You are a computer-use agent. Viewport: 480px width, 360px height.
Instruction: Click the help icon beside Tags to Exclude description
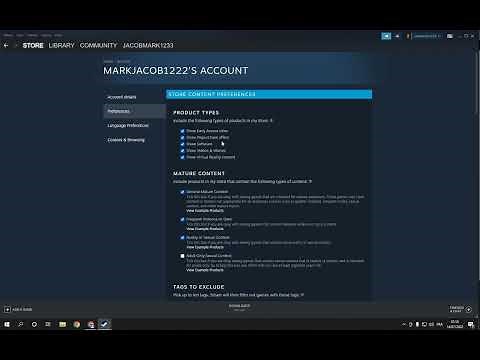(x=302, y=295)
